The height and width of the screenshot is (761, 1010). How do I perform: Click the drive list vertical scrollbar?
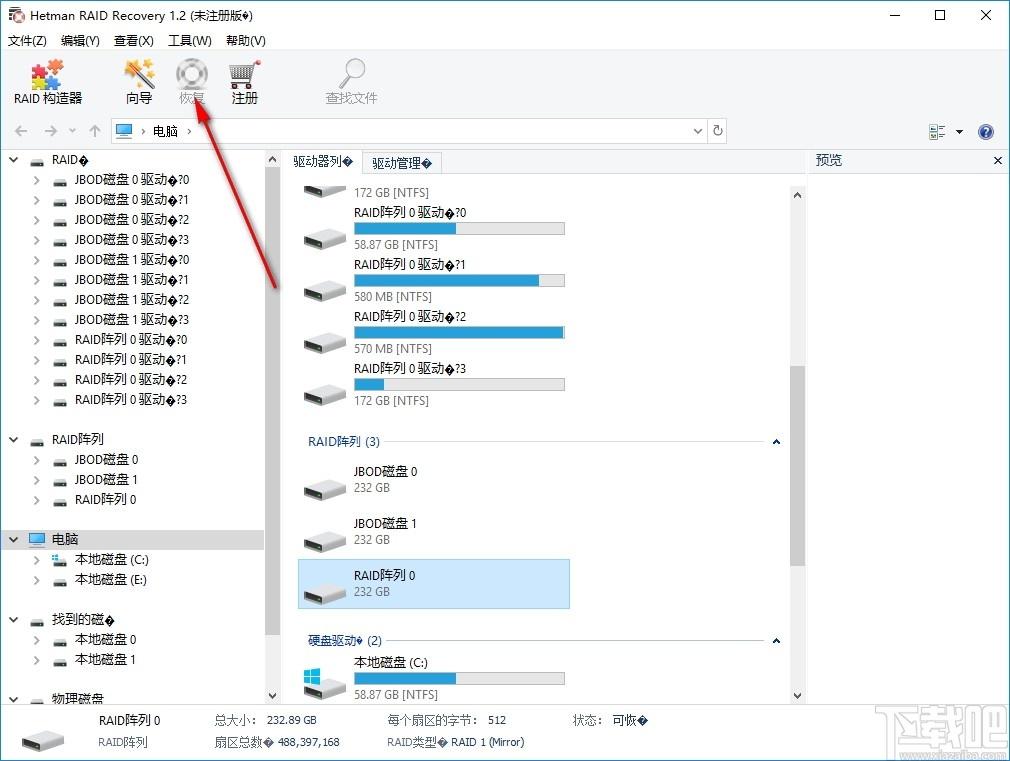797,465
